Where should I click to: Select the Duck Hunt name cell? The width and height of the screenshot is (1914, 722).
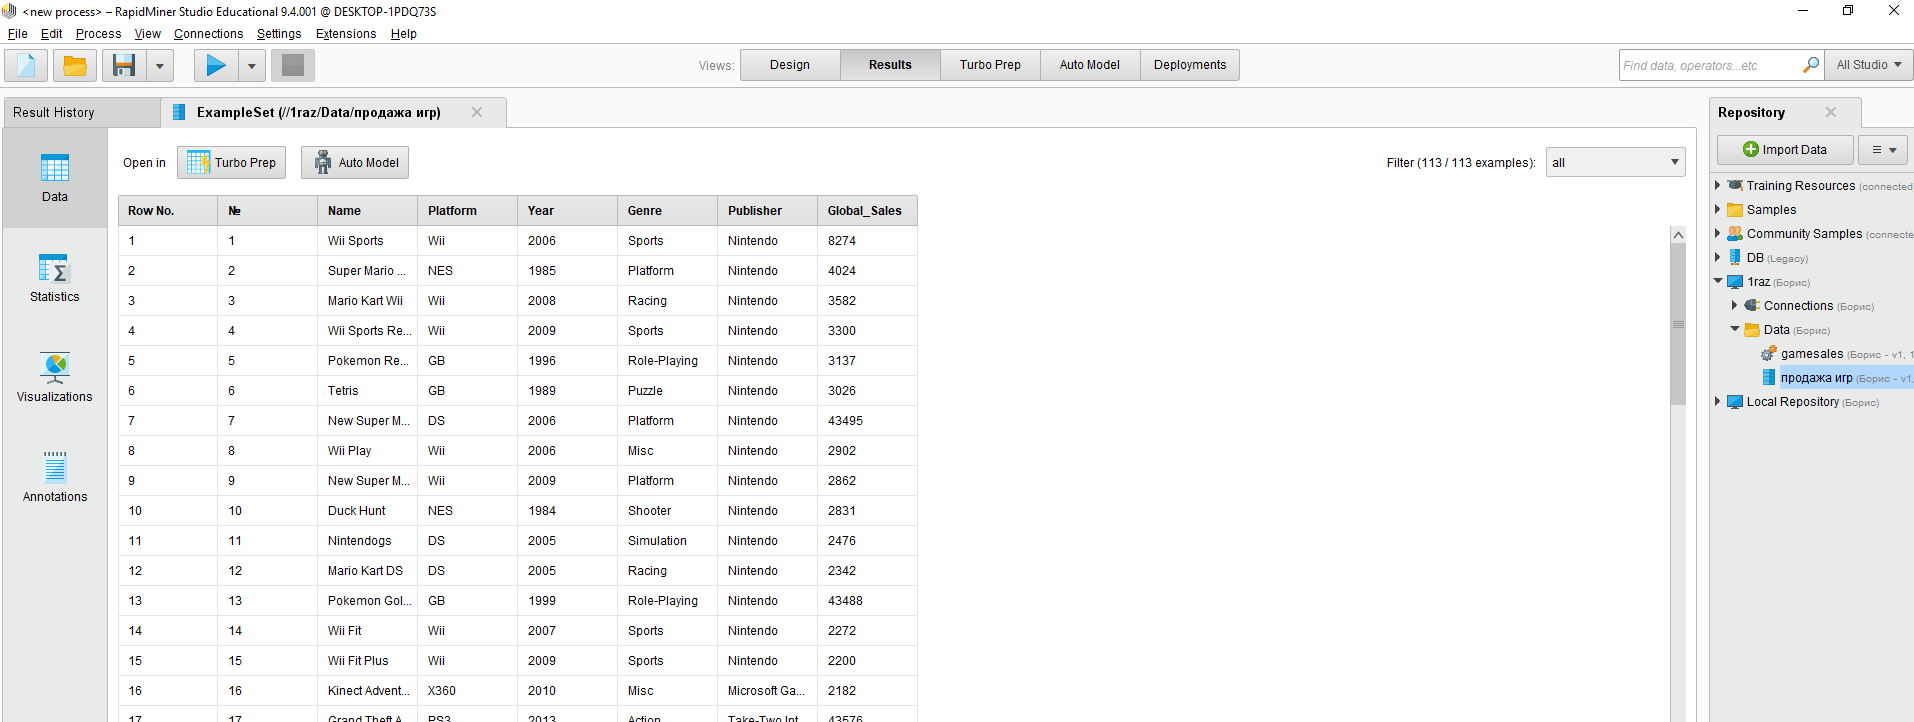pyautogui.click(x=367, y=511)
